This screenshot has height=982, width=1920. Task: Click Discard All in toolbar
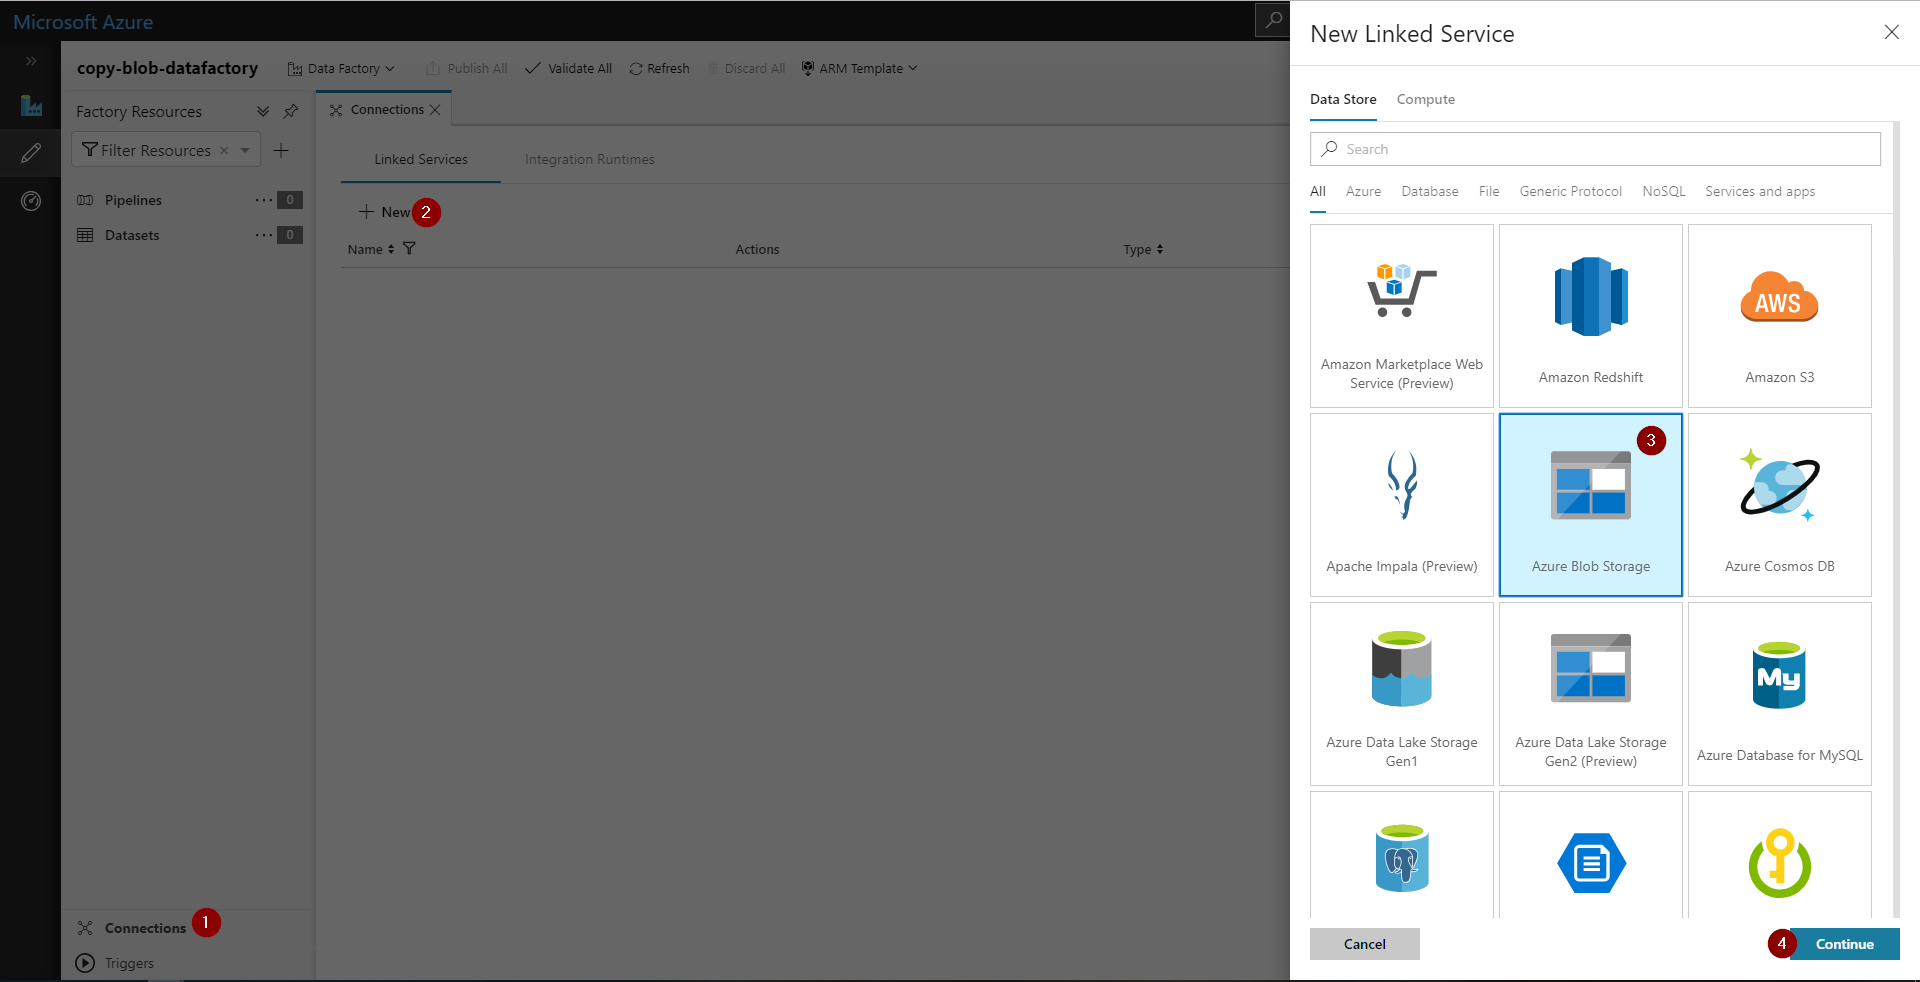(x=746, y=68)
